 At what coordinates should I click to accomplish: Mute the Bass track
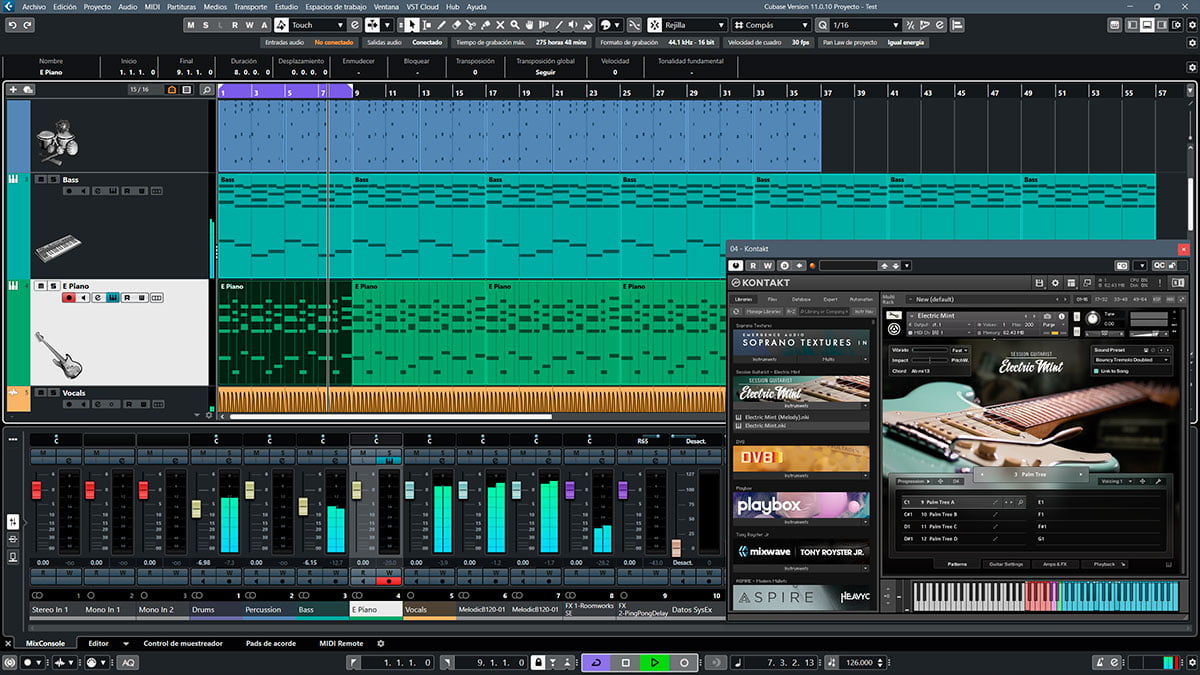point(40,180)
